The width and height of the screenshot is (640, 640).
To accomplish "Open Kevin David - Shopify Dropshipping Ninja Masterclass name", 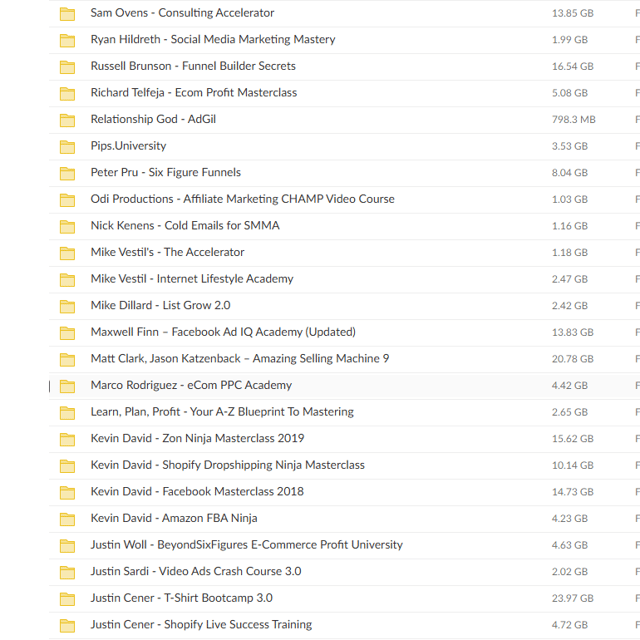I will (227, 465).
